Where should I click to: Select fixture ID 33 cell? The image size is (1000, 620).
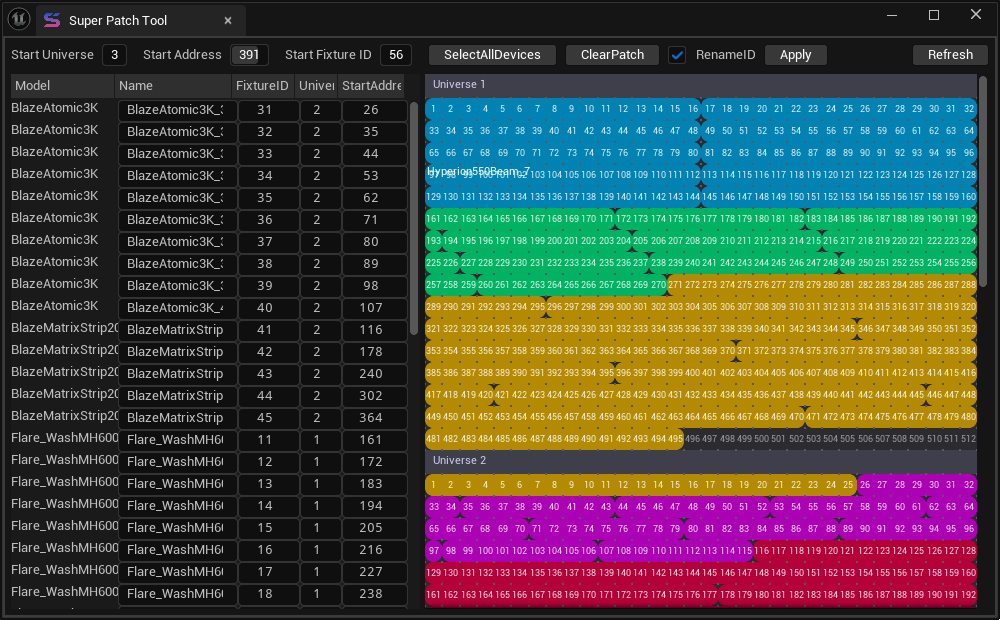pos(265,154)
